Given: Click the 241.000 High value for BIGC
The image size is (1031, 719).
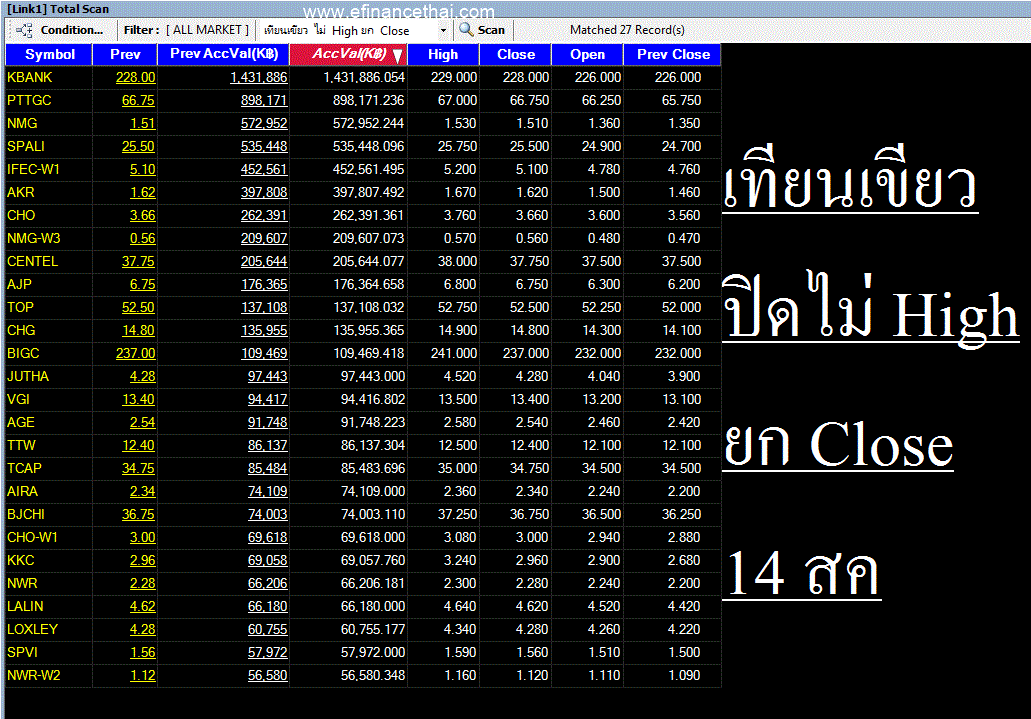Looking at the screenshot, I should [454, 354].
